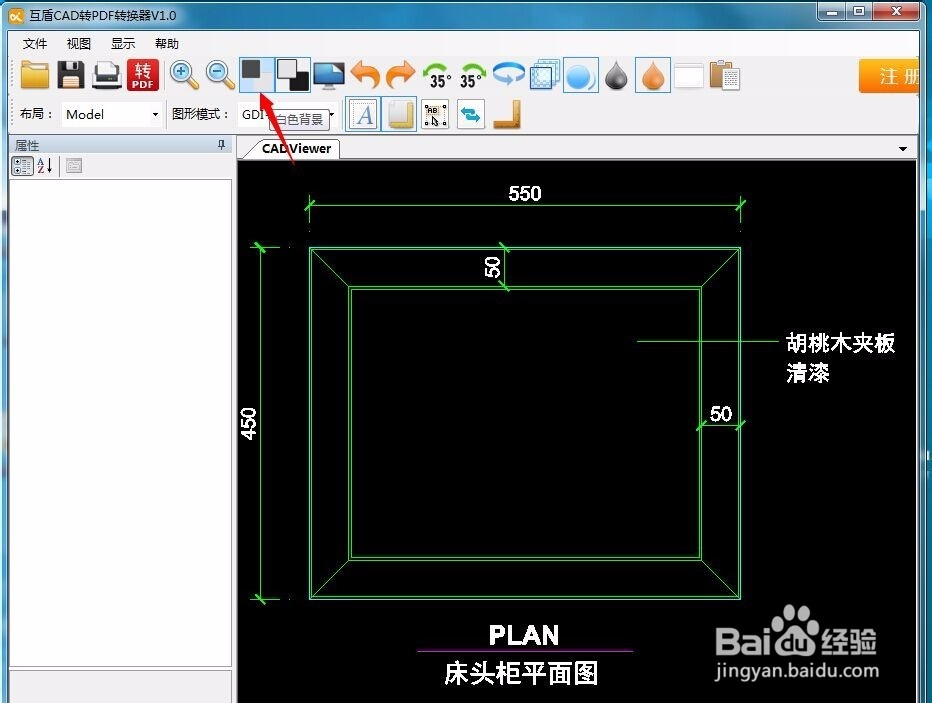932x703 pixels.
Task: Click the orange ruler measure icon
Action: [506, 115]
